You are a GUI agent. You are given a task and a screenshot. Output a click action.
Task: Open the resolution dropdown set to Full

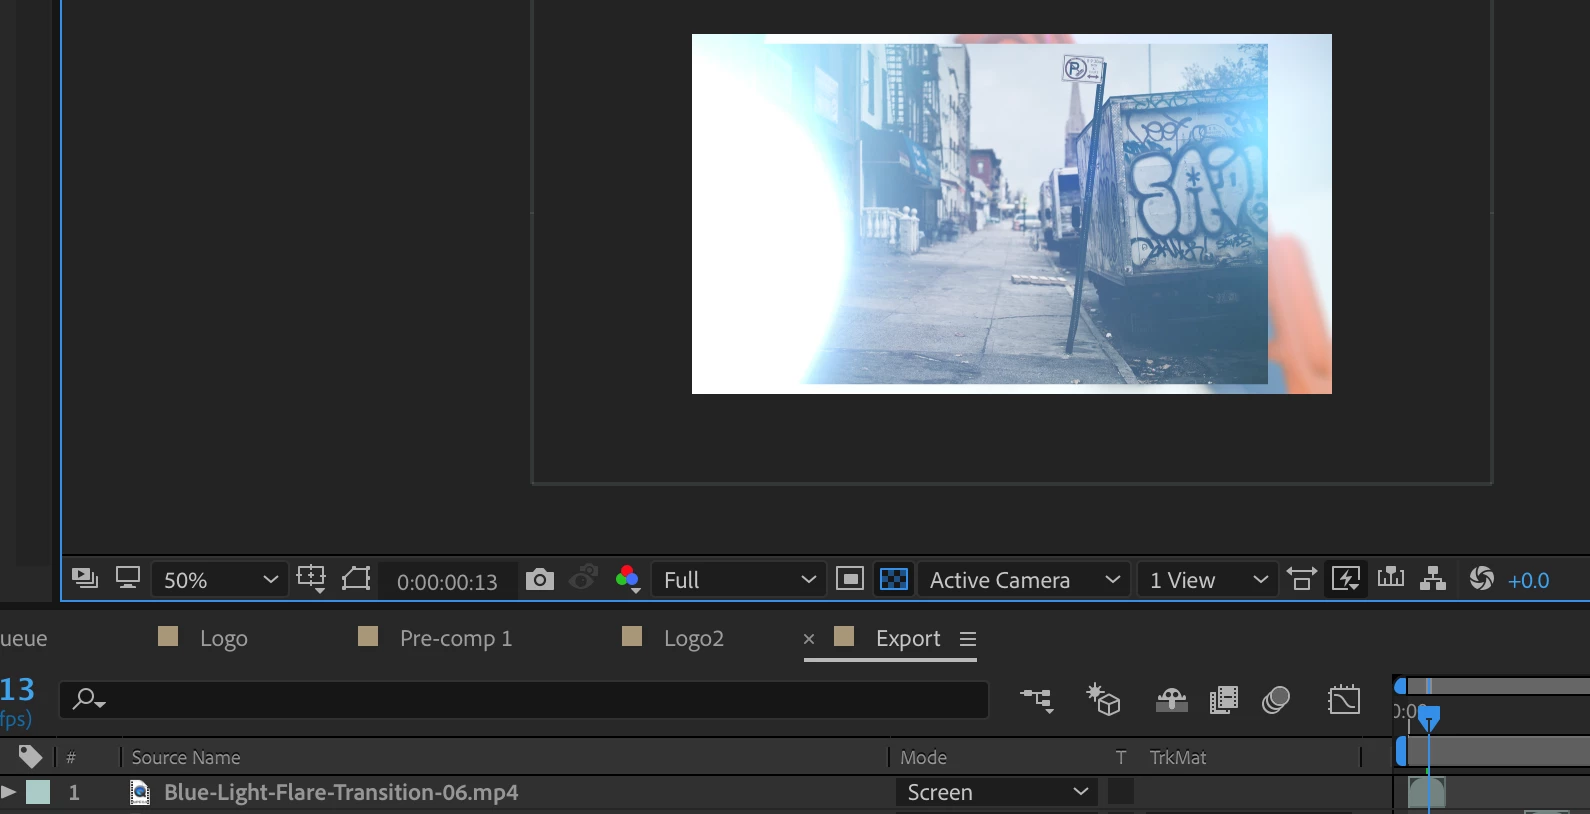coord(738,580)
